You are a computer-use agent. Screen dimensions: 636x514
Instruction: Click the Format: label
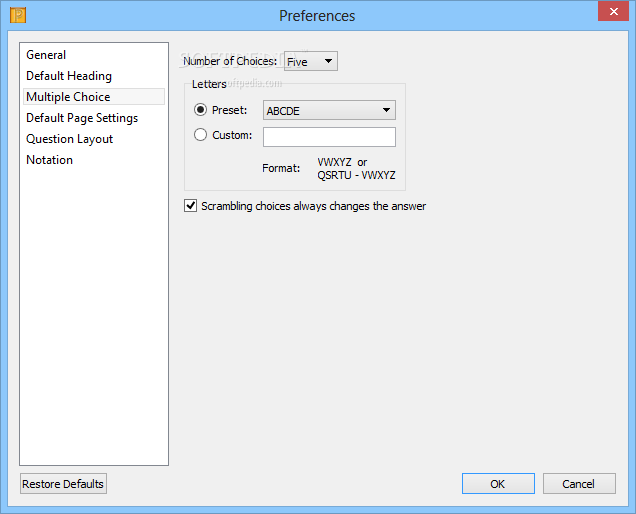281,168
